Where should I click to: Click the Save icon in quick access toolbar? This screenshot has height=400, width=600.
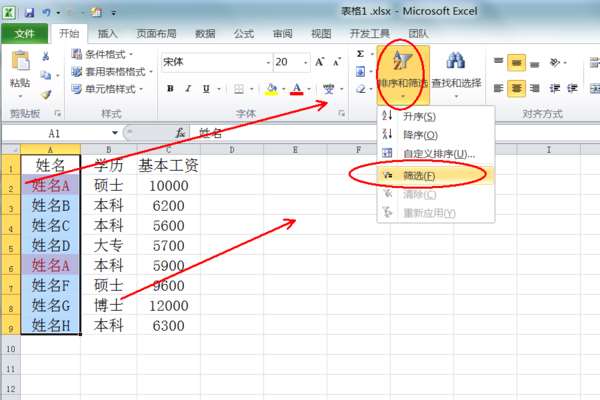[x=29, y=13]
